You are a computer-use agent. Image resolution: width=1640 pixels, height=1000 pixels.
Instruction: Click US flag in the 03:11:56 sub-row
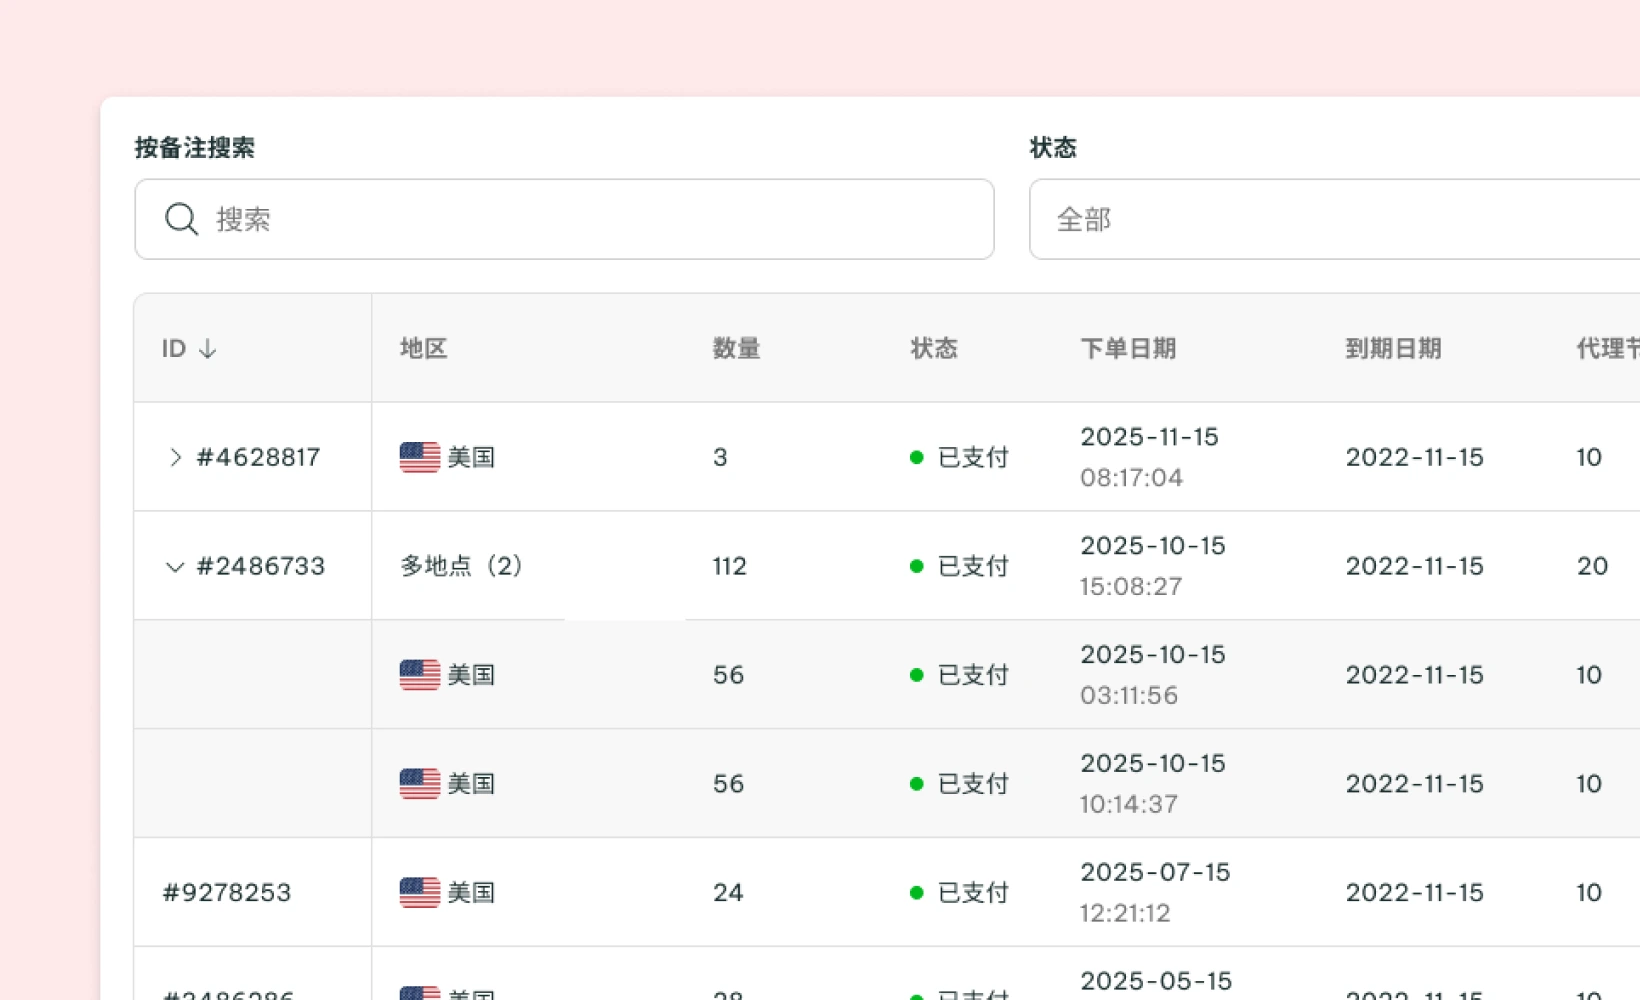click(420, 675)
